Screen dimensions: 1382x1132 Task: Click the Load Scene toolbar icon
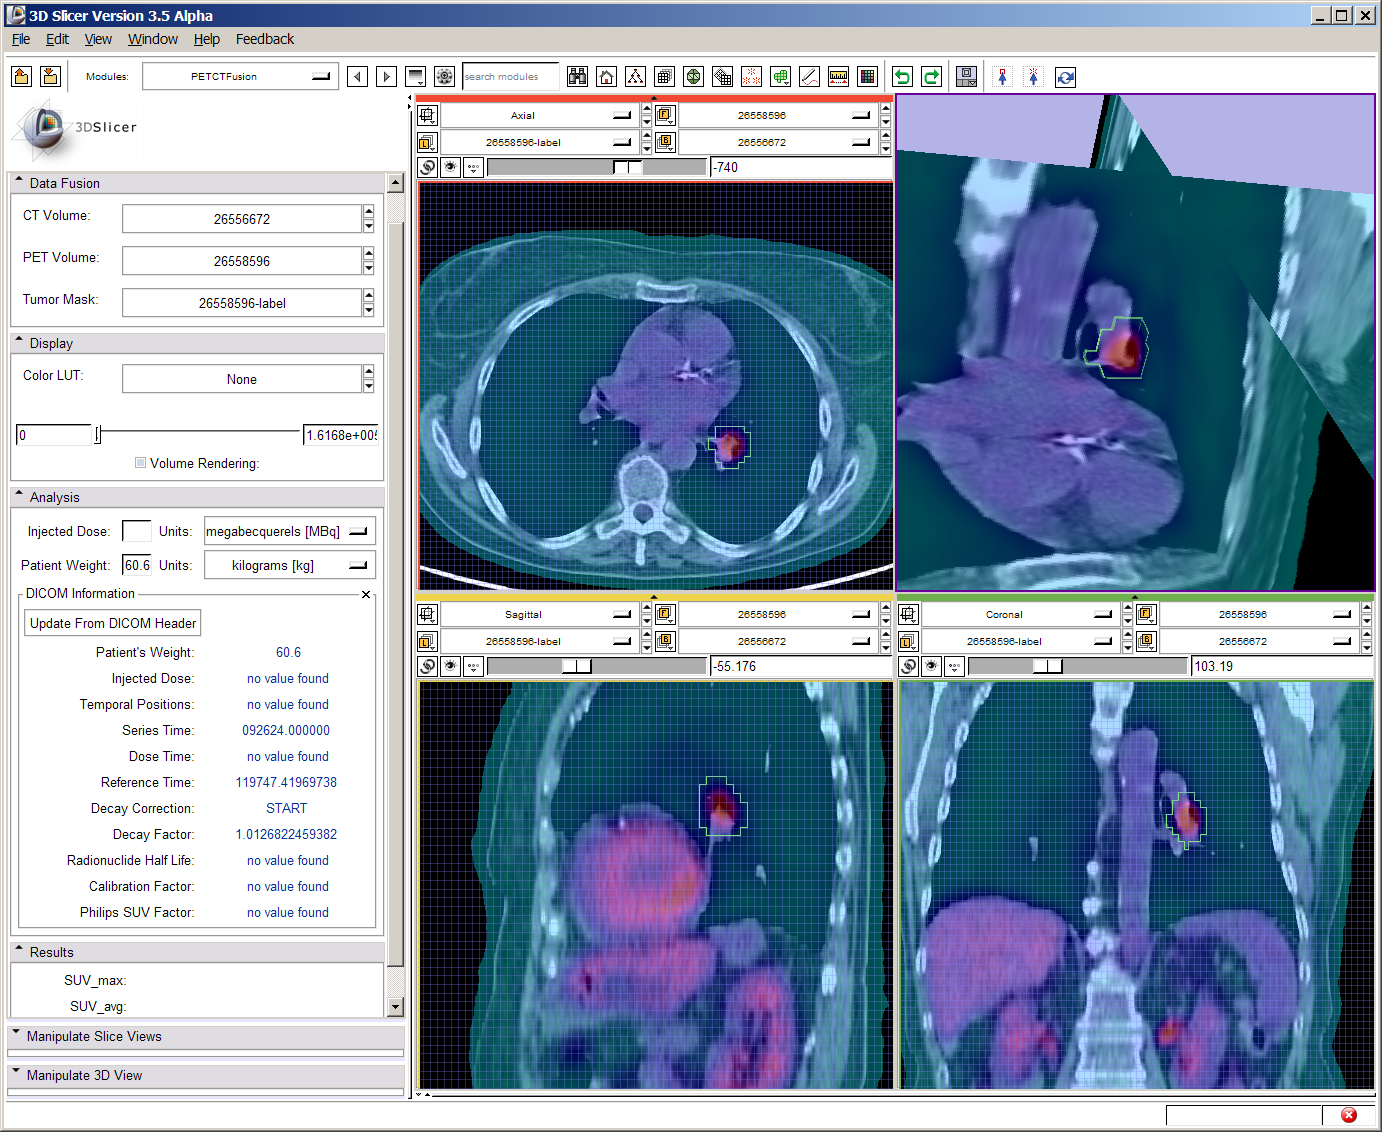(x=22, y=77)
